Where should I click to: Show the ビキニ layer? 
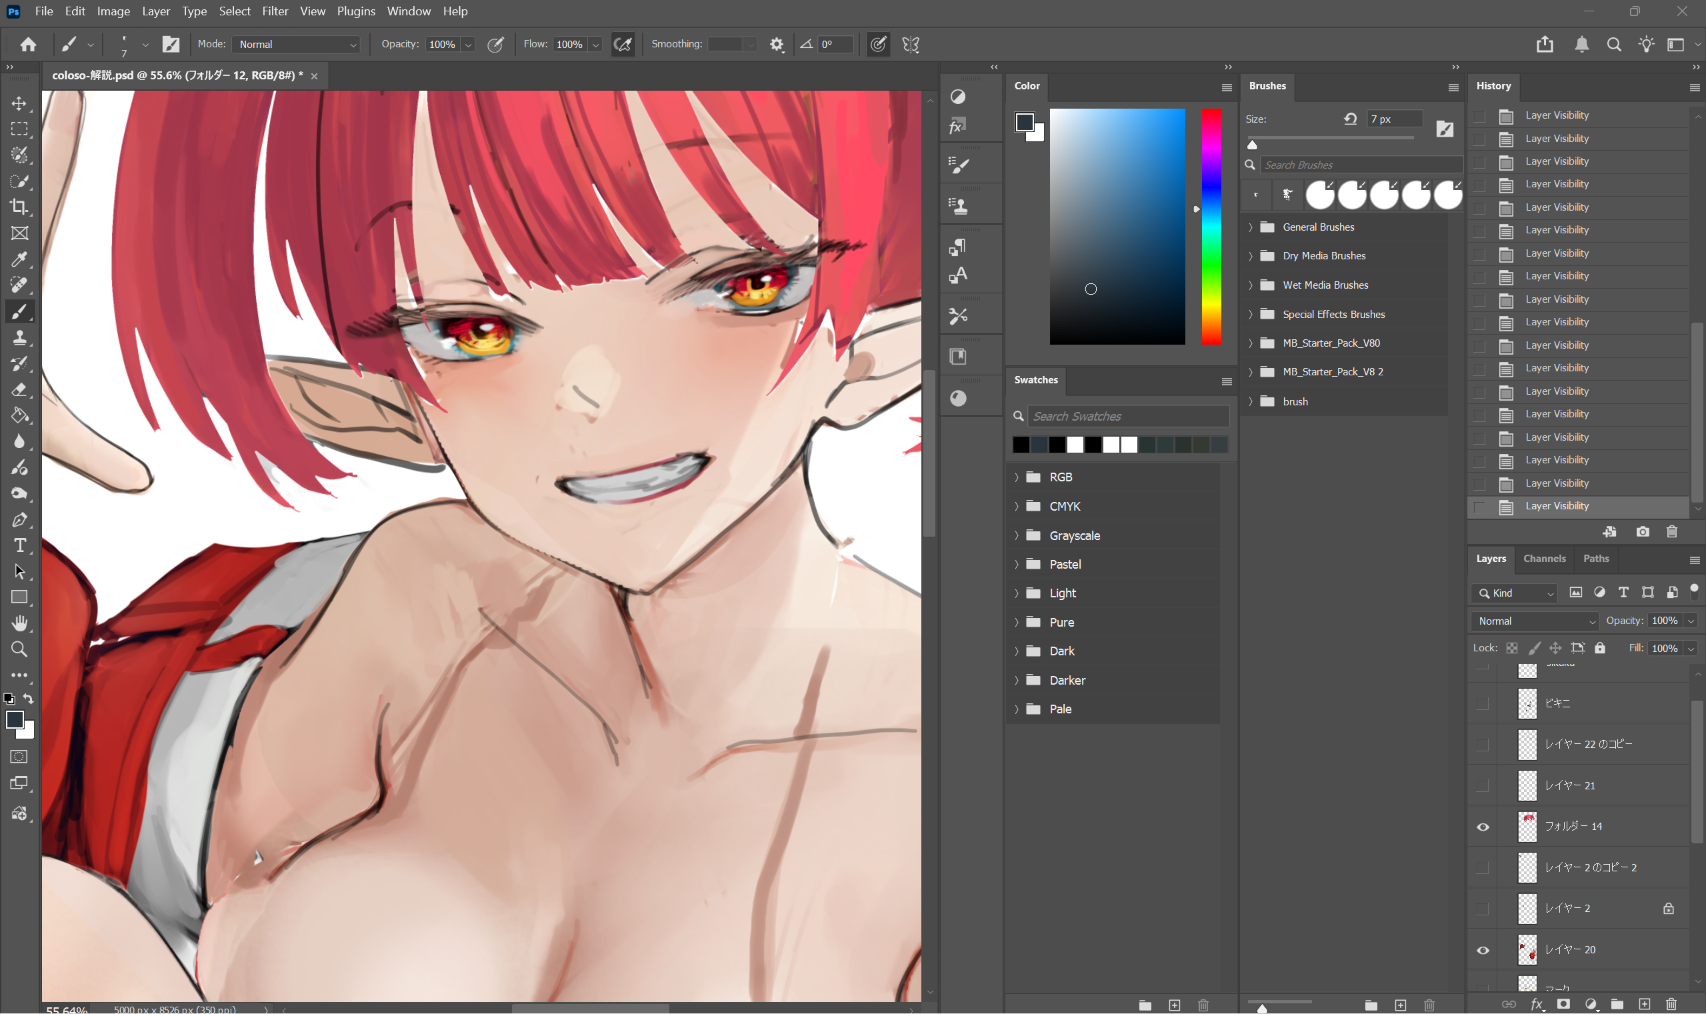tap(1483, 704)
